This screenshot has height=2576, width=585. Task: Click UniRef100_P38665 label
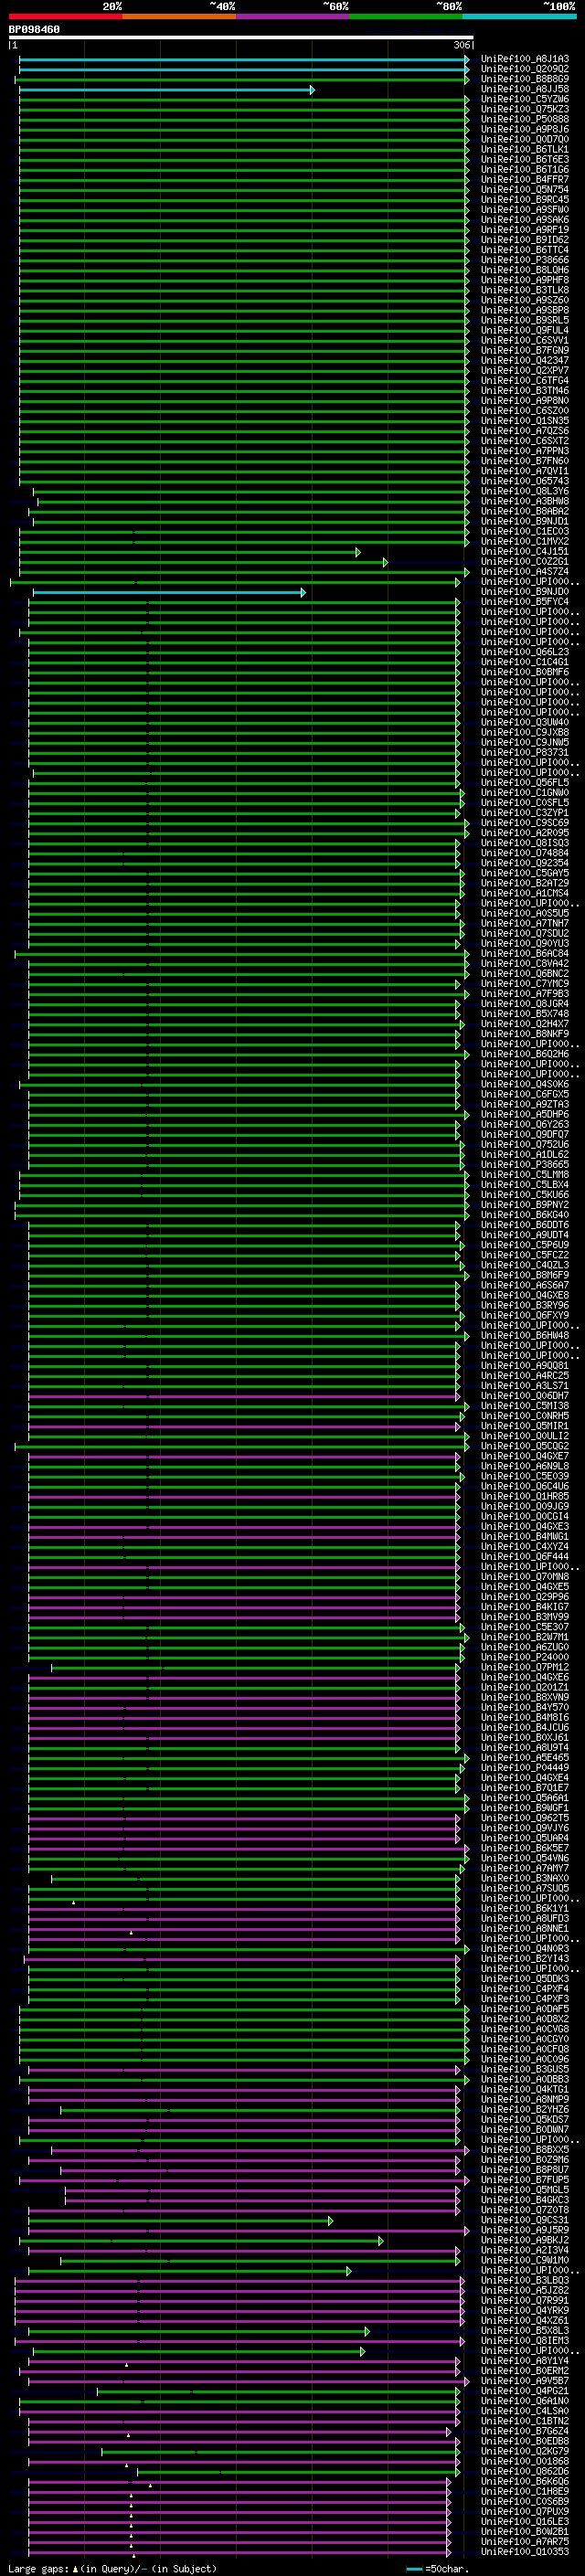525,1164
